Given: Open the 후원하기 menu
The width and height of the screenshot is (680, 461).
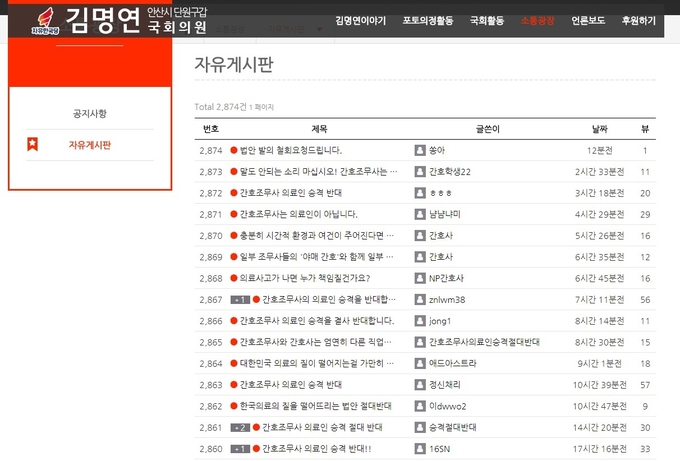Looking at the screenshot, I should pos(638,20).
